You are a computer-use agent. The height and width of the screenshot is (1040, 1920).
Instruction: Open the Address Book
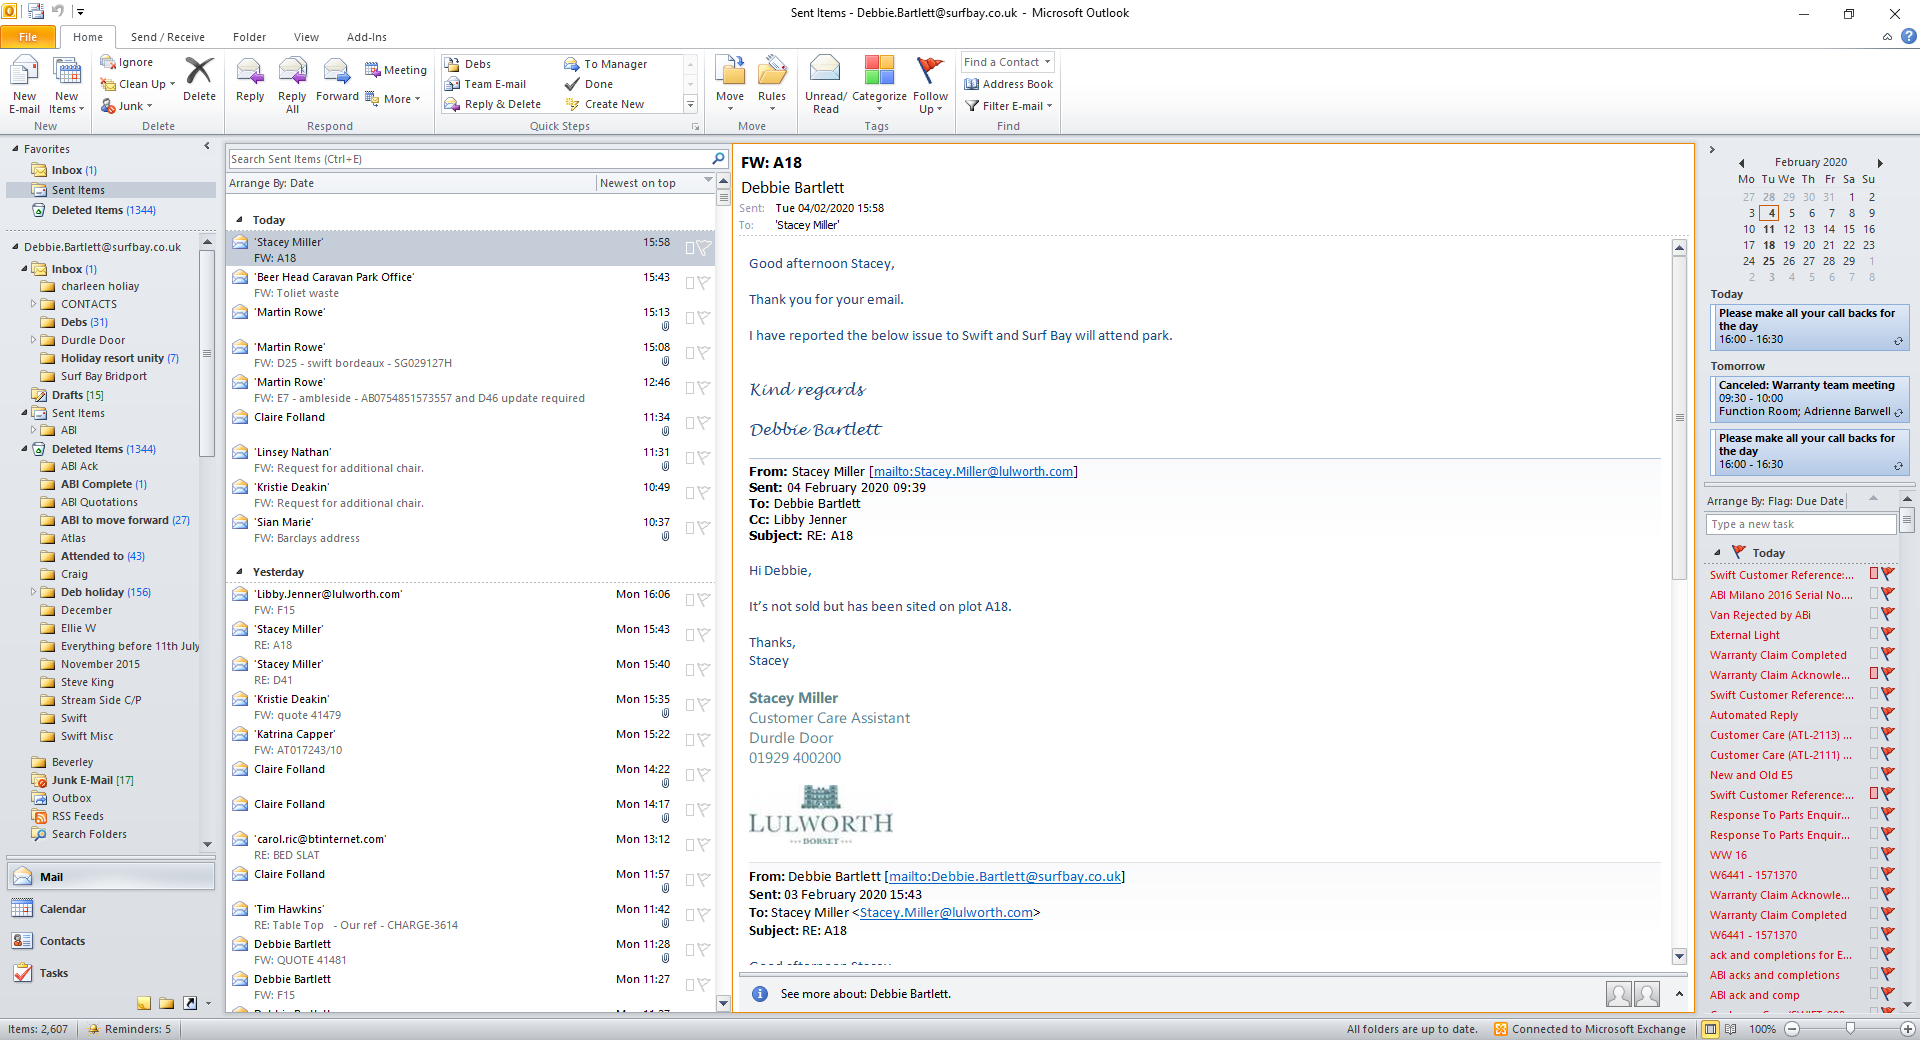(1008, 84)
